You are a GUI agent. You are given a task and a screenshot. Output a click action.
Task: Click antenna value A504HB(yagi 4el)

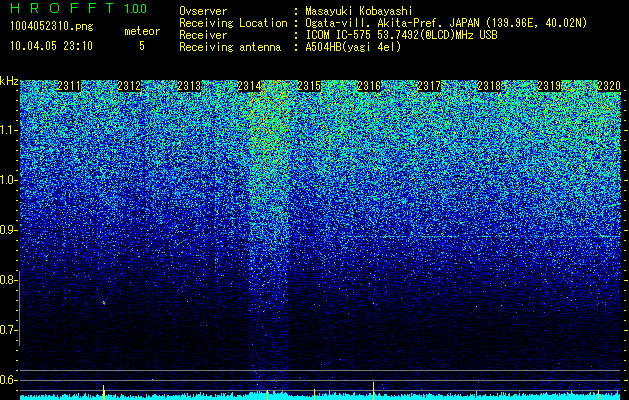(x=353, y=47)
